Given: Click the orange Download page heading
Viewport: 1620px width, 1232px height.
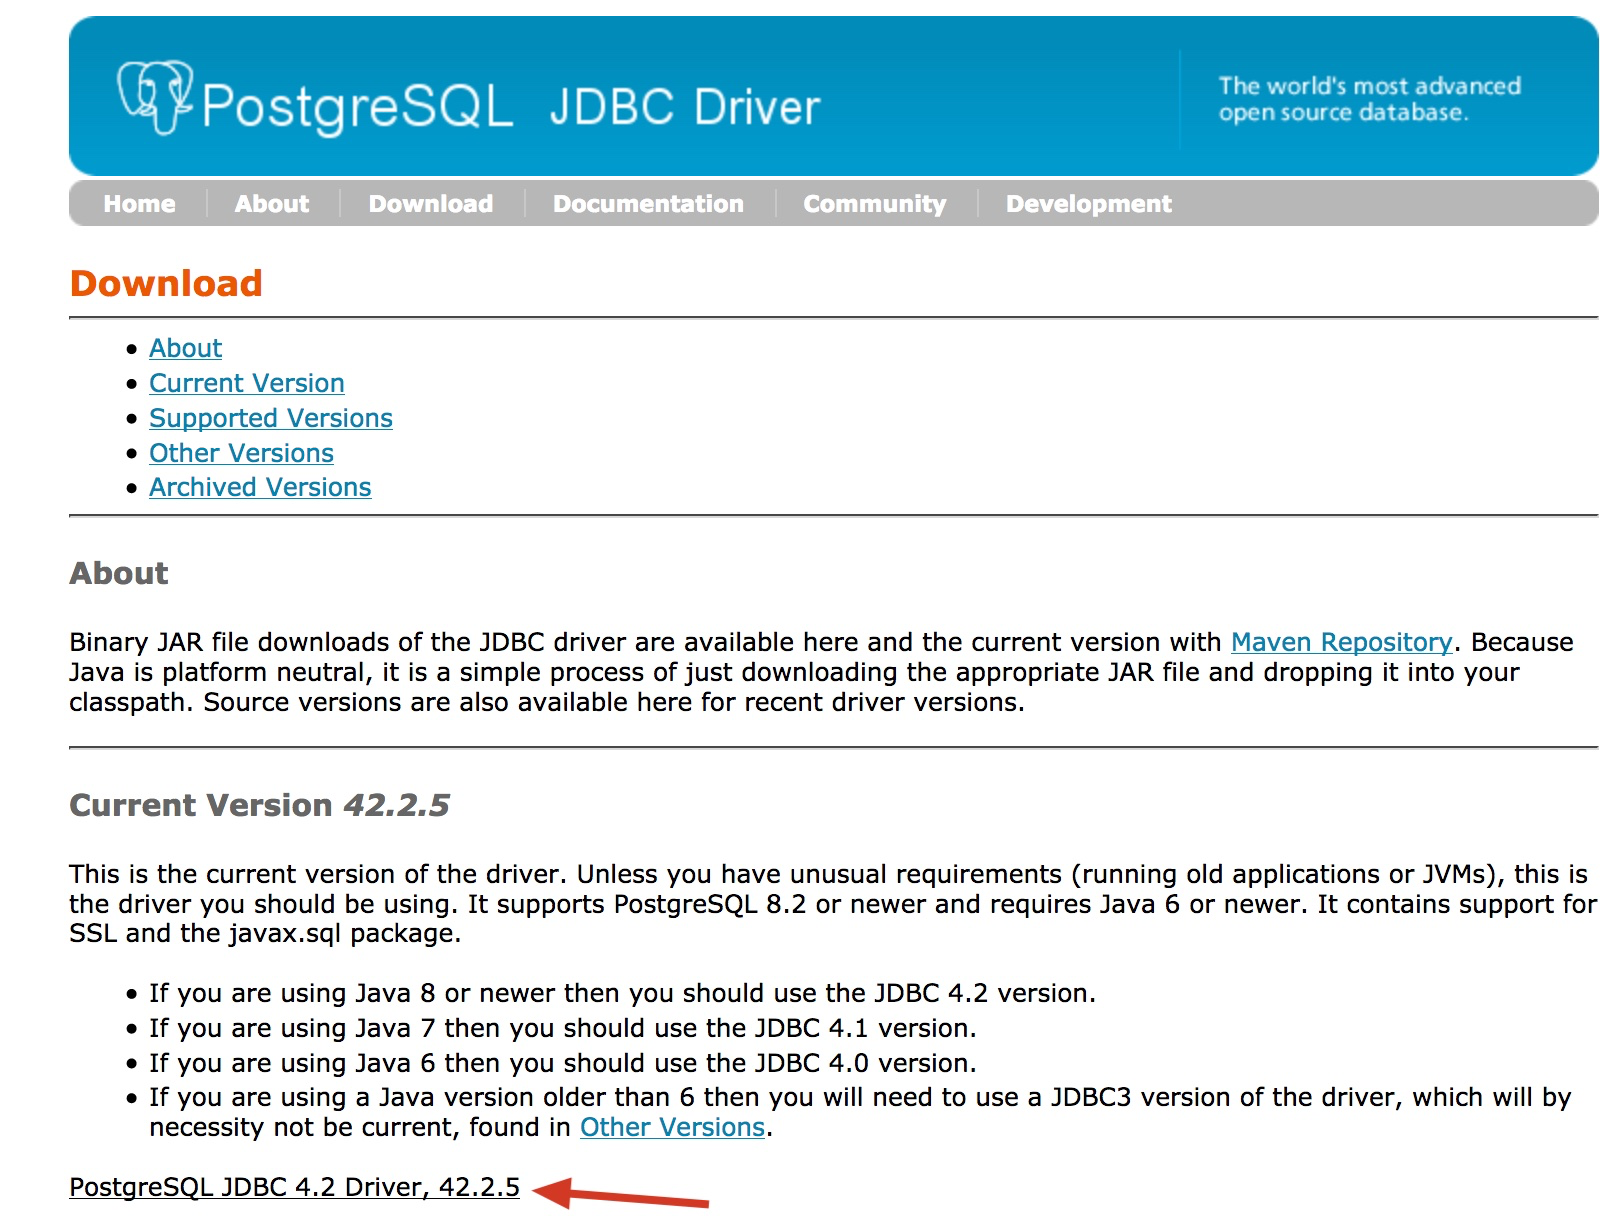Looking at the screenshot, I should click(x=166, y=283).
